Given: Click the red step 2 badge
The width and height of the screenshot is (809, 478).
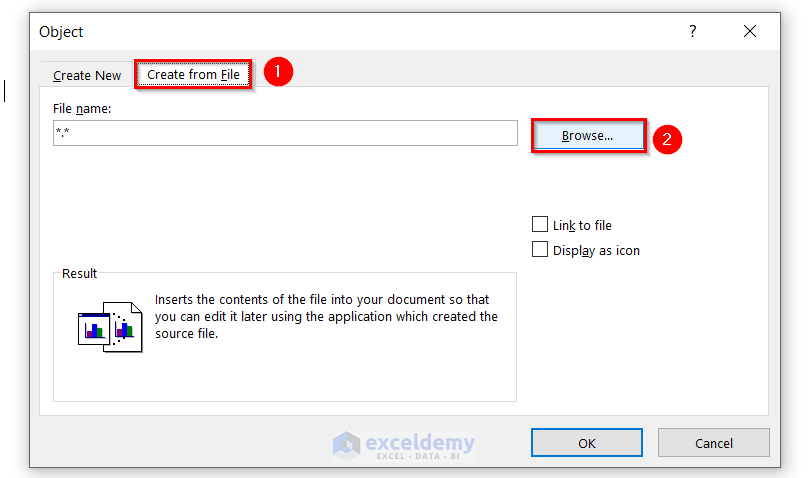Looking at the screenshot, I should click(x=667, y=138).
